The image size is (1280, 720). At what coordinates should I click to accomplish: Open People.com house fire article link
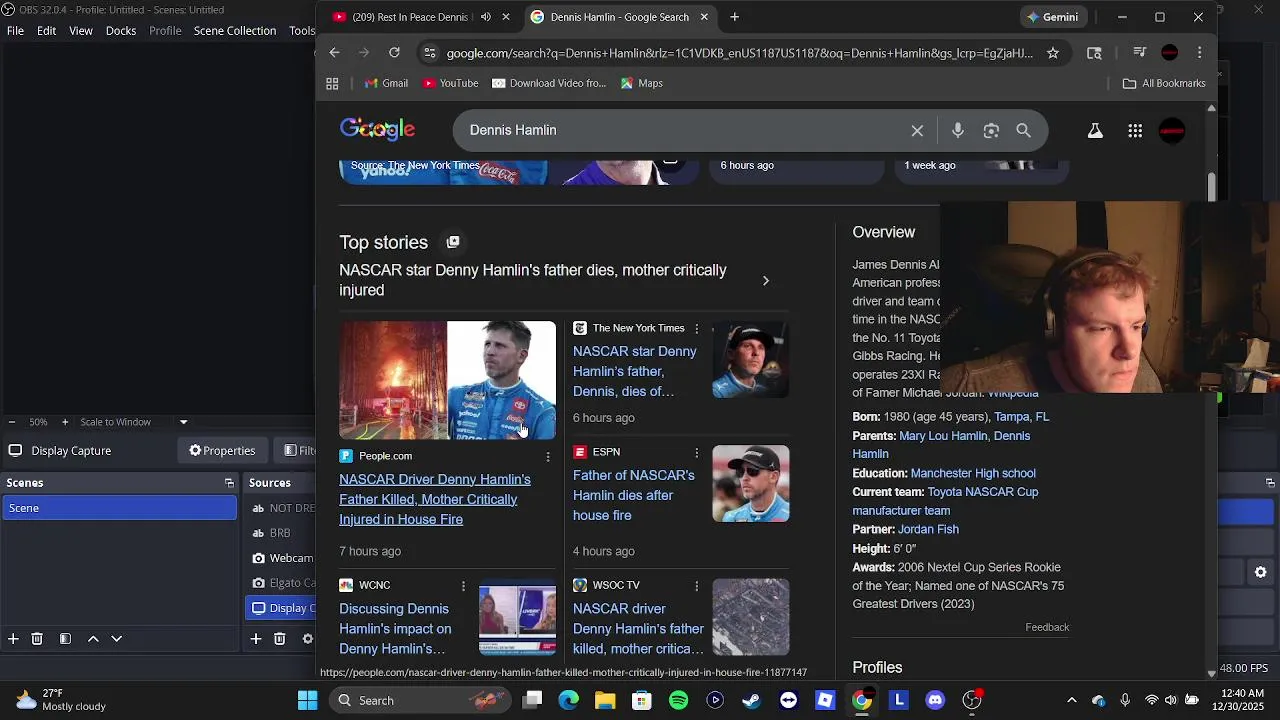coord(435,499)
